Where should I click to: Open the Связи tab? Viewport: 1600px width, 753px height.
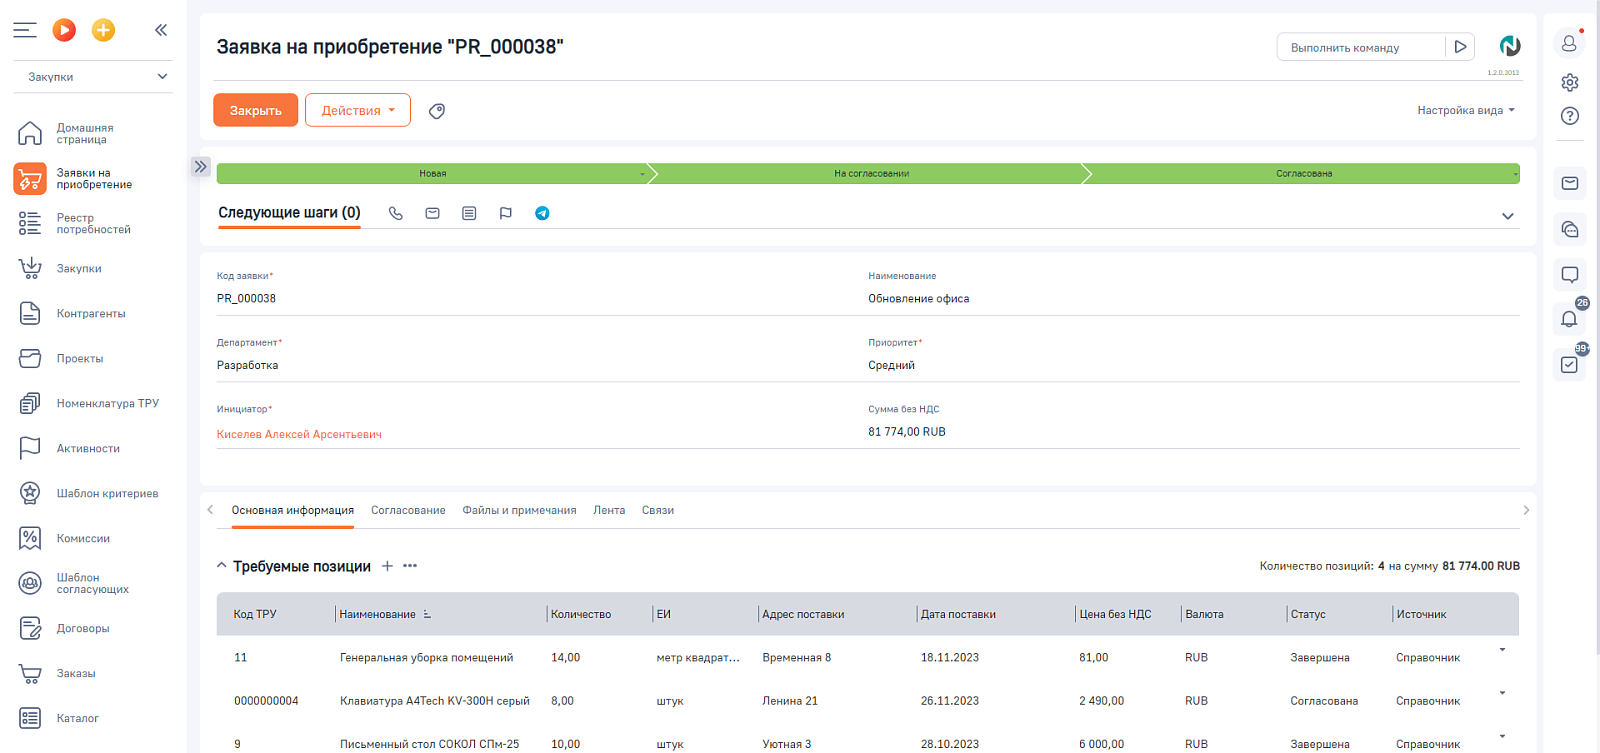(x=658, y=510)
